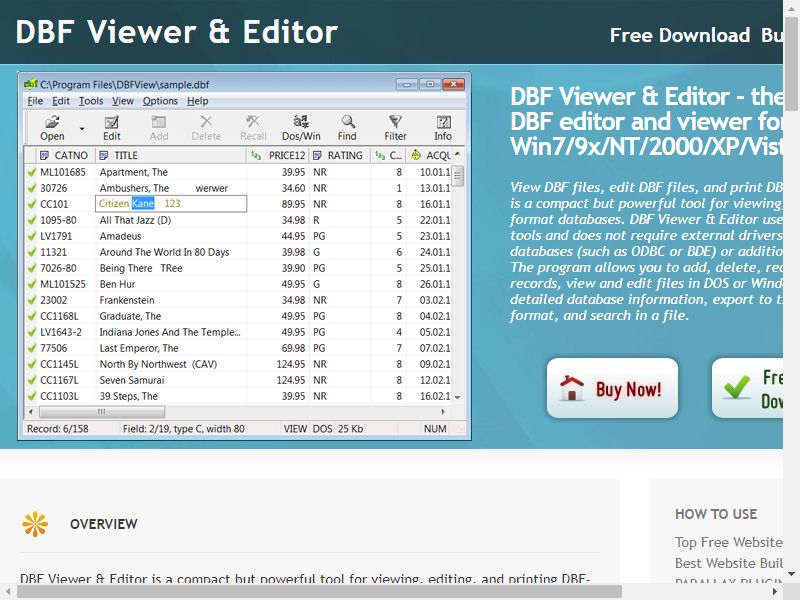Click the ACQU column header
The image size is (800, 600).
pos(431,155)
